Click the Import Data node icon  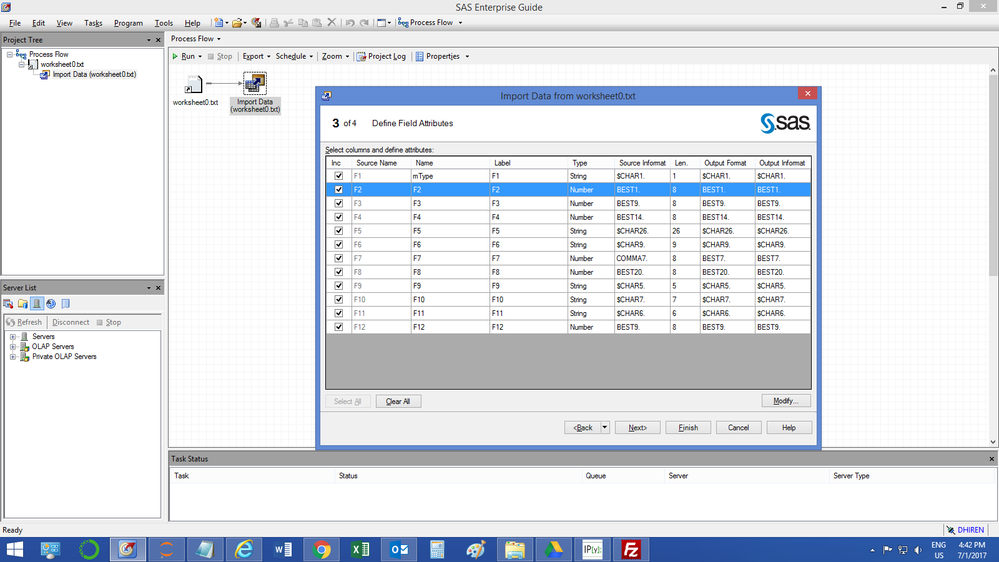255,83
